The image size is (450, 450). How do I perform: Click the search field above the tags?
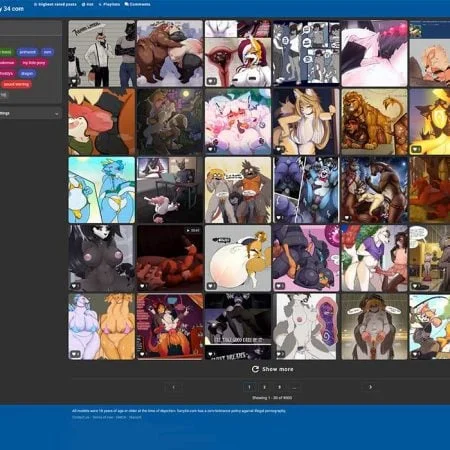click(x=31, y=29)
